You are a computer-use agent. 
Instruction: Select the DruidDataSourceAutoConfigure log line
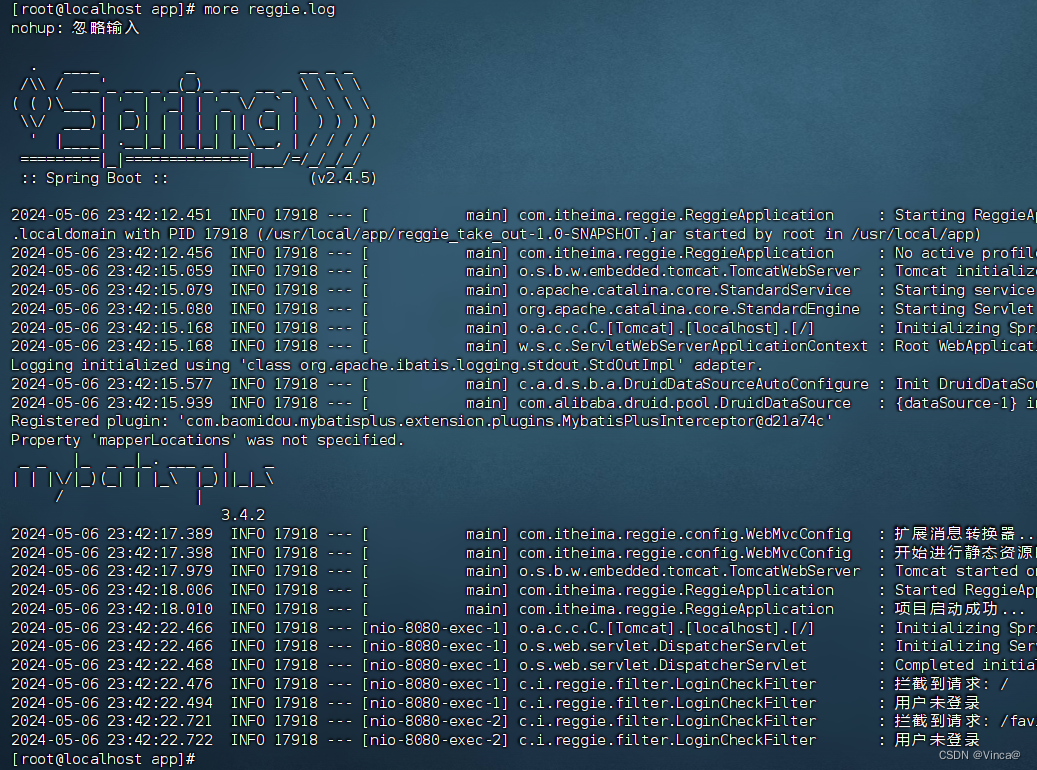(x=500, y=383)
